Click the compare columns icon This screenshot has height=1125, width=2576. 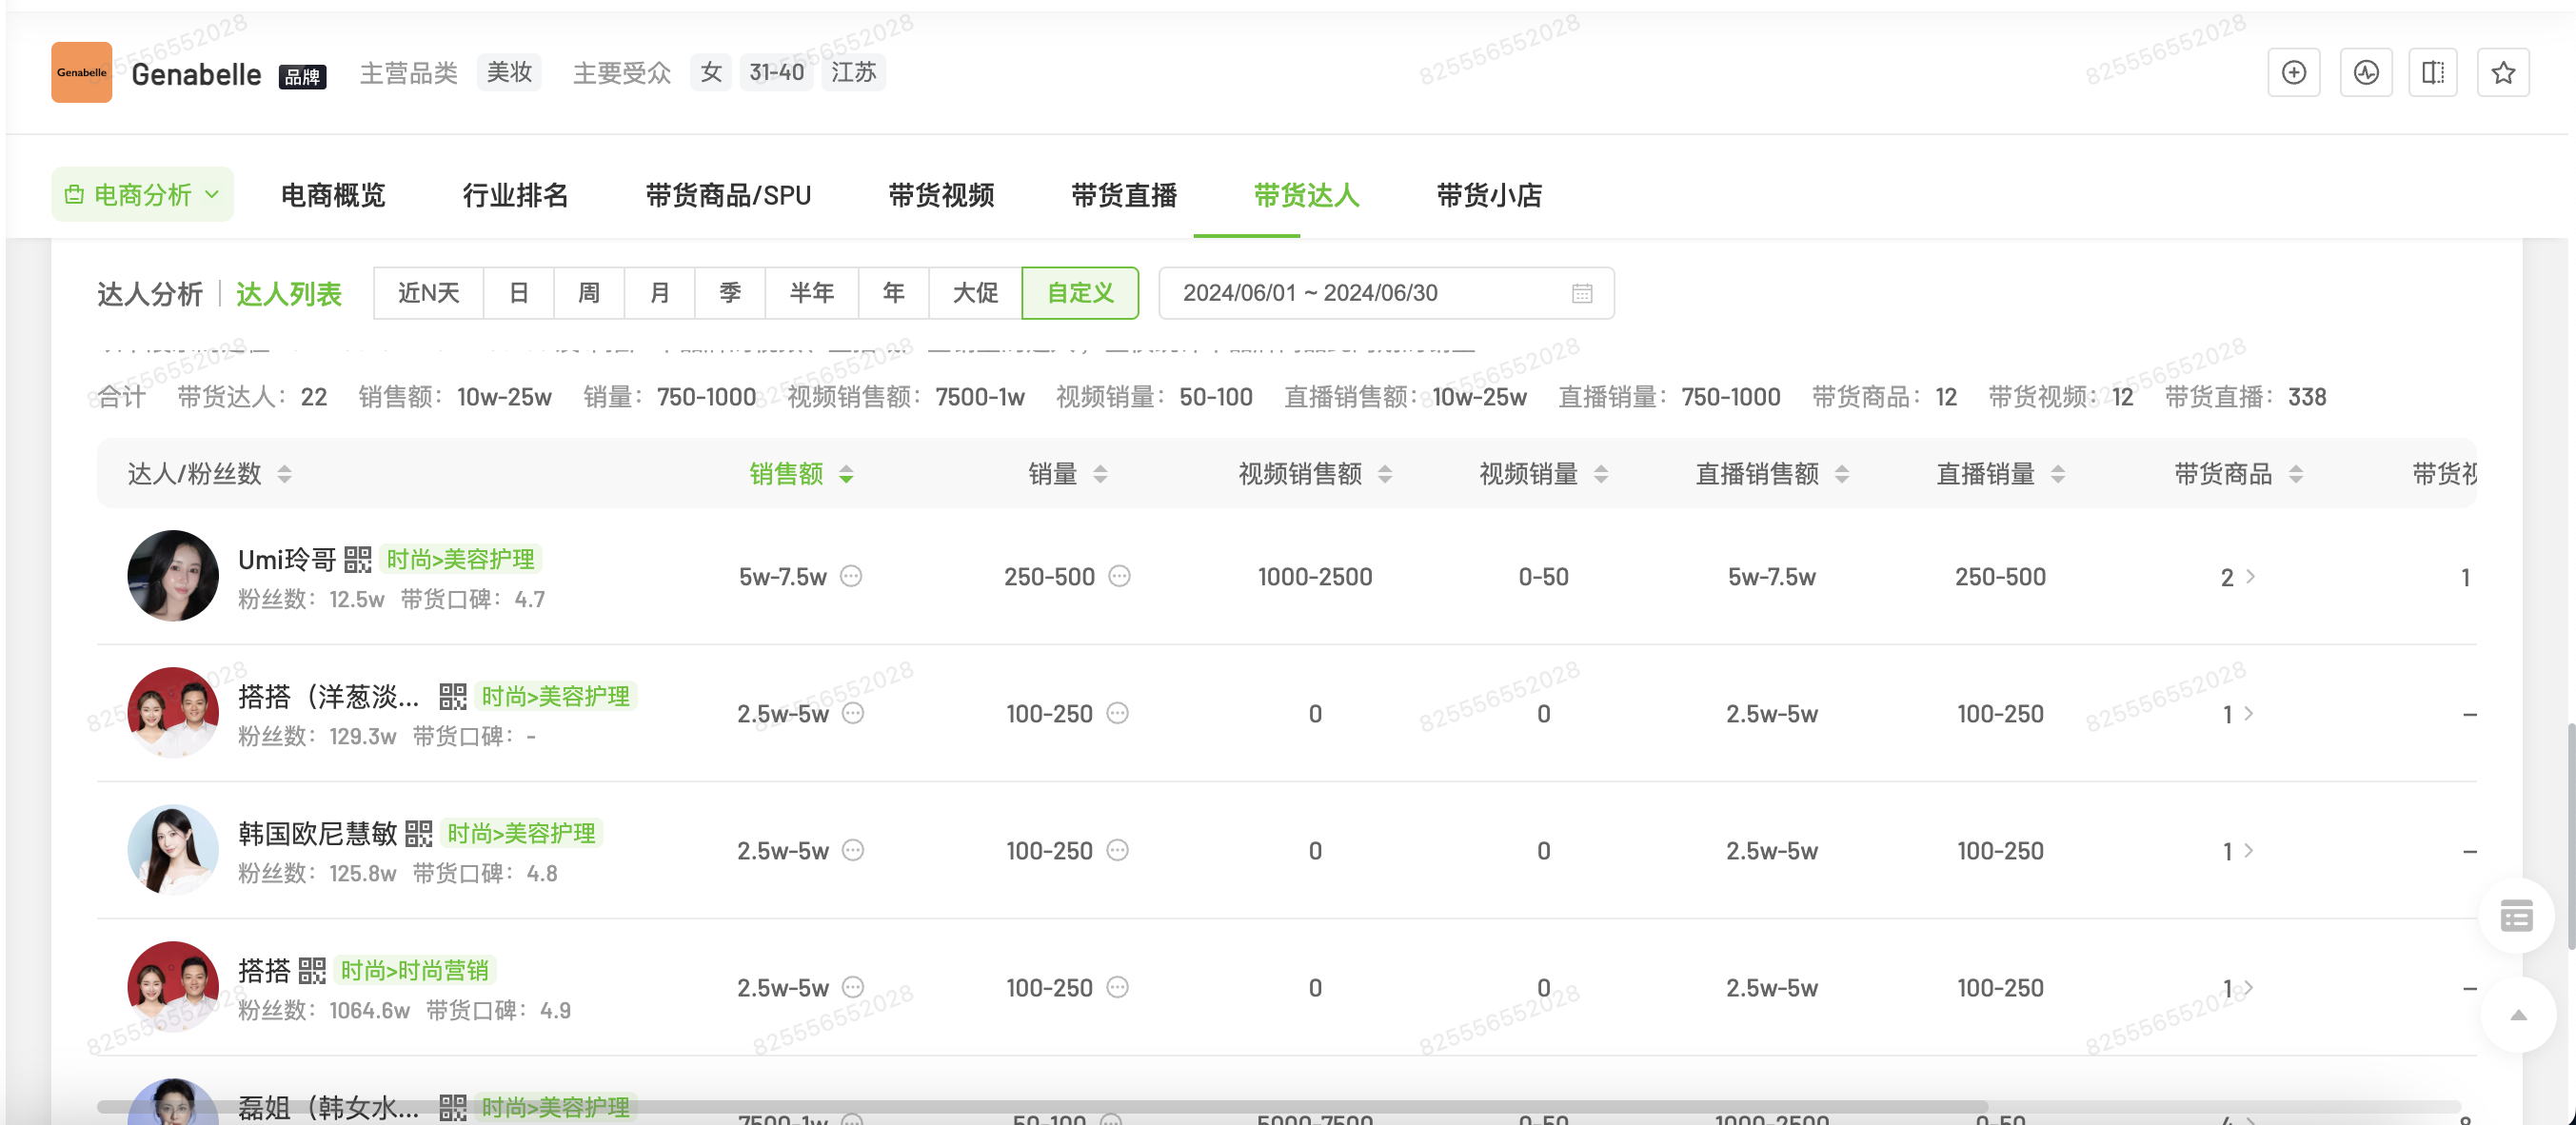2432,72
